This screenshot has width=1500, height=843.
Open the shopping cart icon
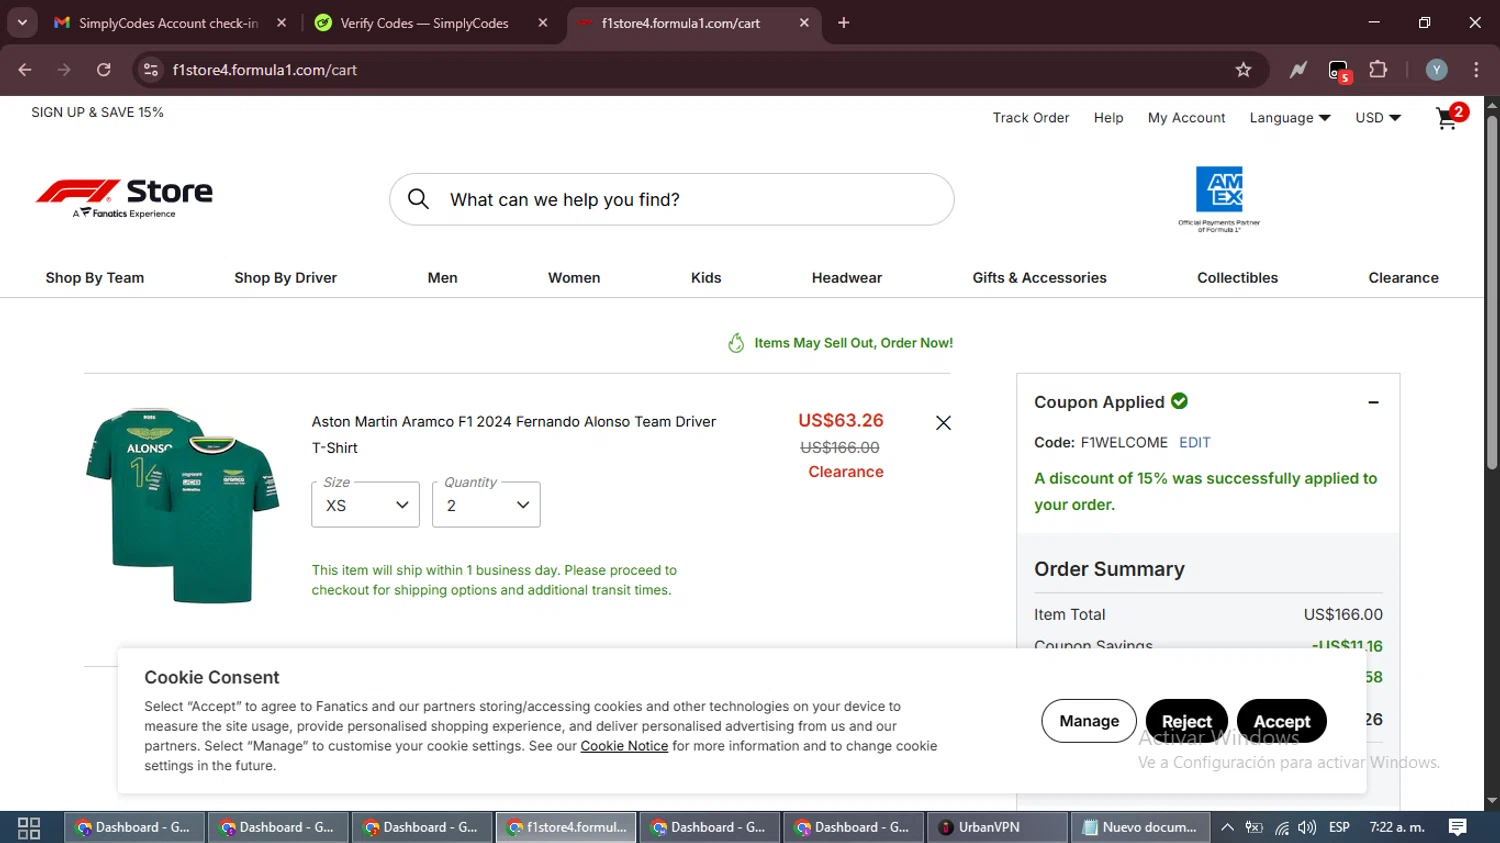(1450, 117)
